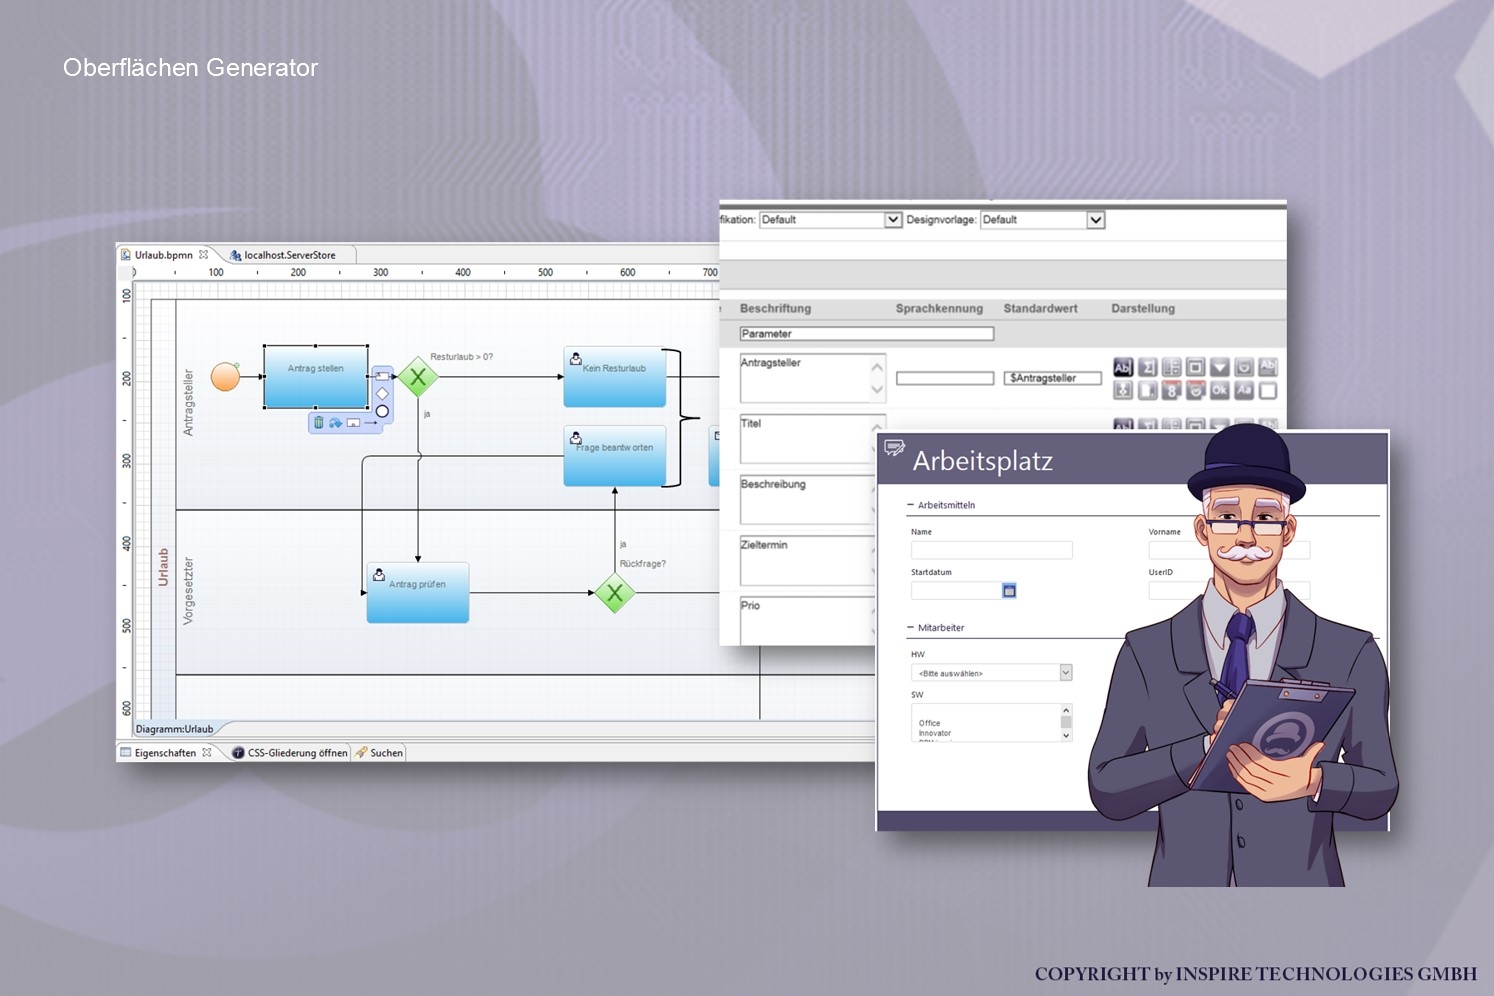Append an end event via context pad circle
The image size is (1494, 996).
click(x=382, y=411)
